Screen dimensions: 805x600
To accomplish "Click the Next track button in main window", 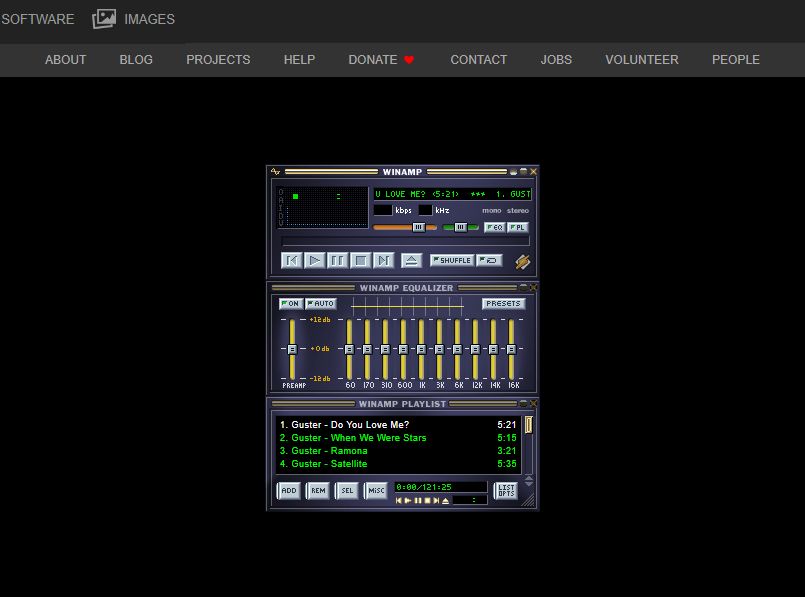I will click(x=384, y=260).
